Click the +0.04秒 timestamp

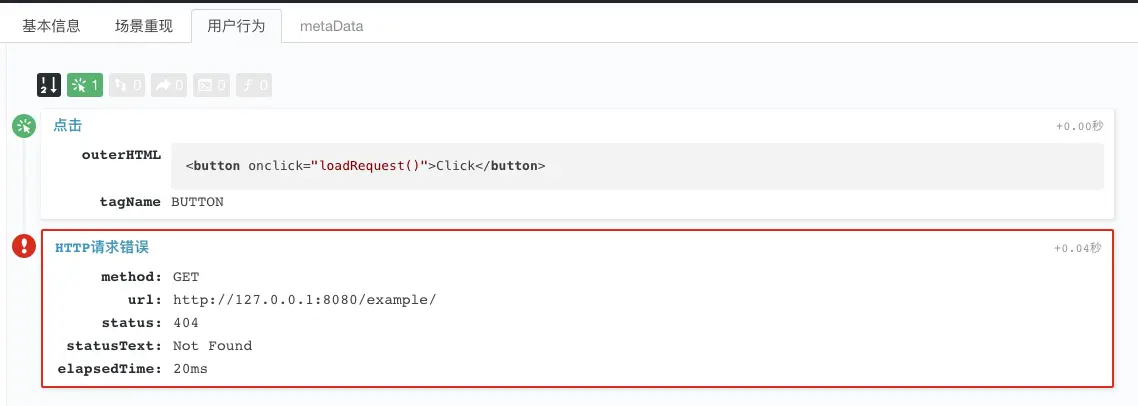pyautogui.click(x=1078, y=248)
